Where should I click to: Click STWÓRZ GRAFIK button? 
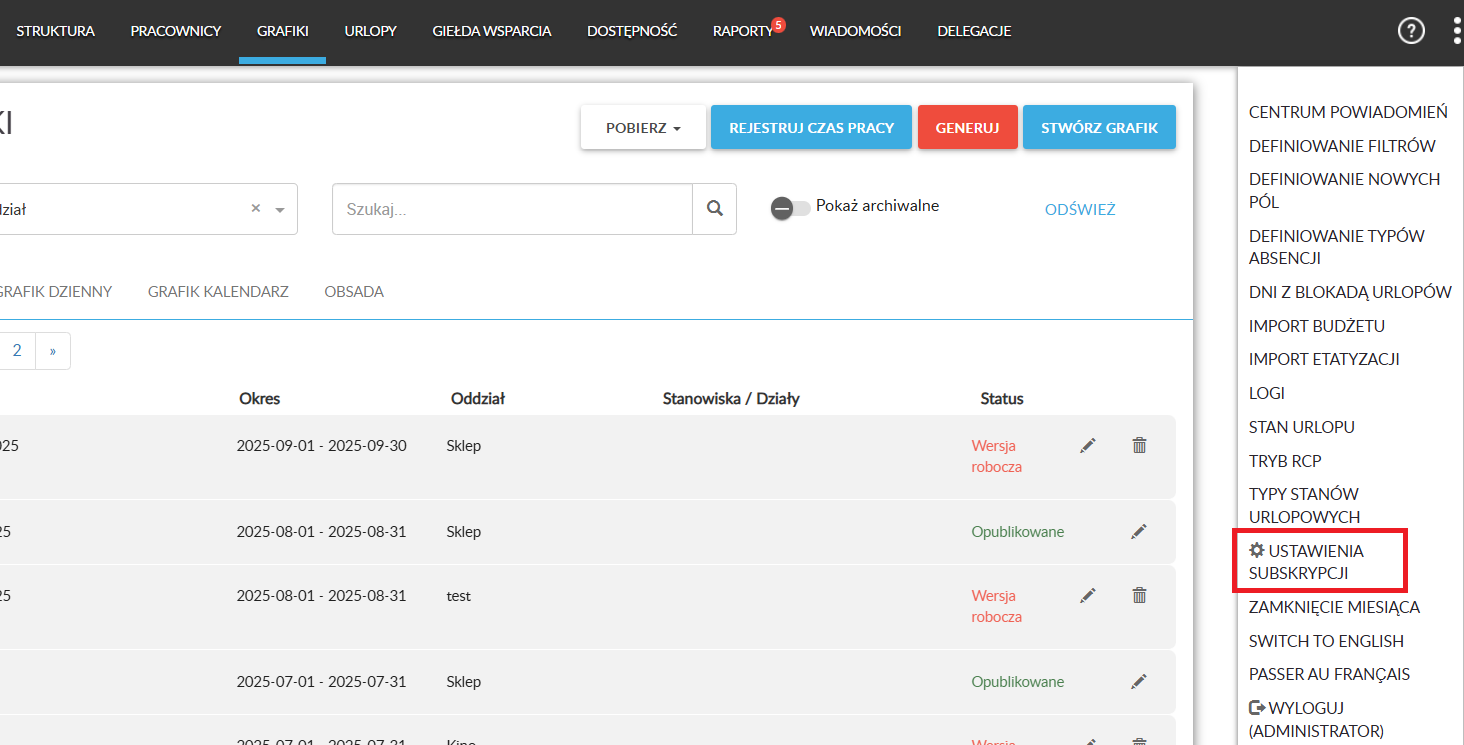point(1099,128)
